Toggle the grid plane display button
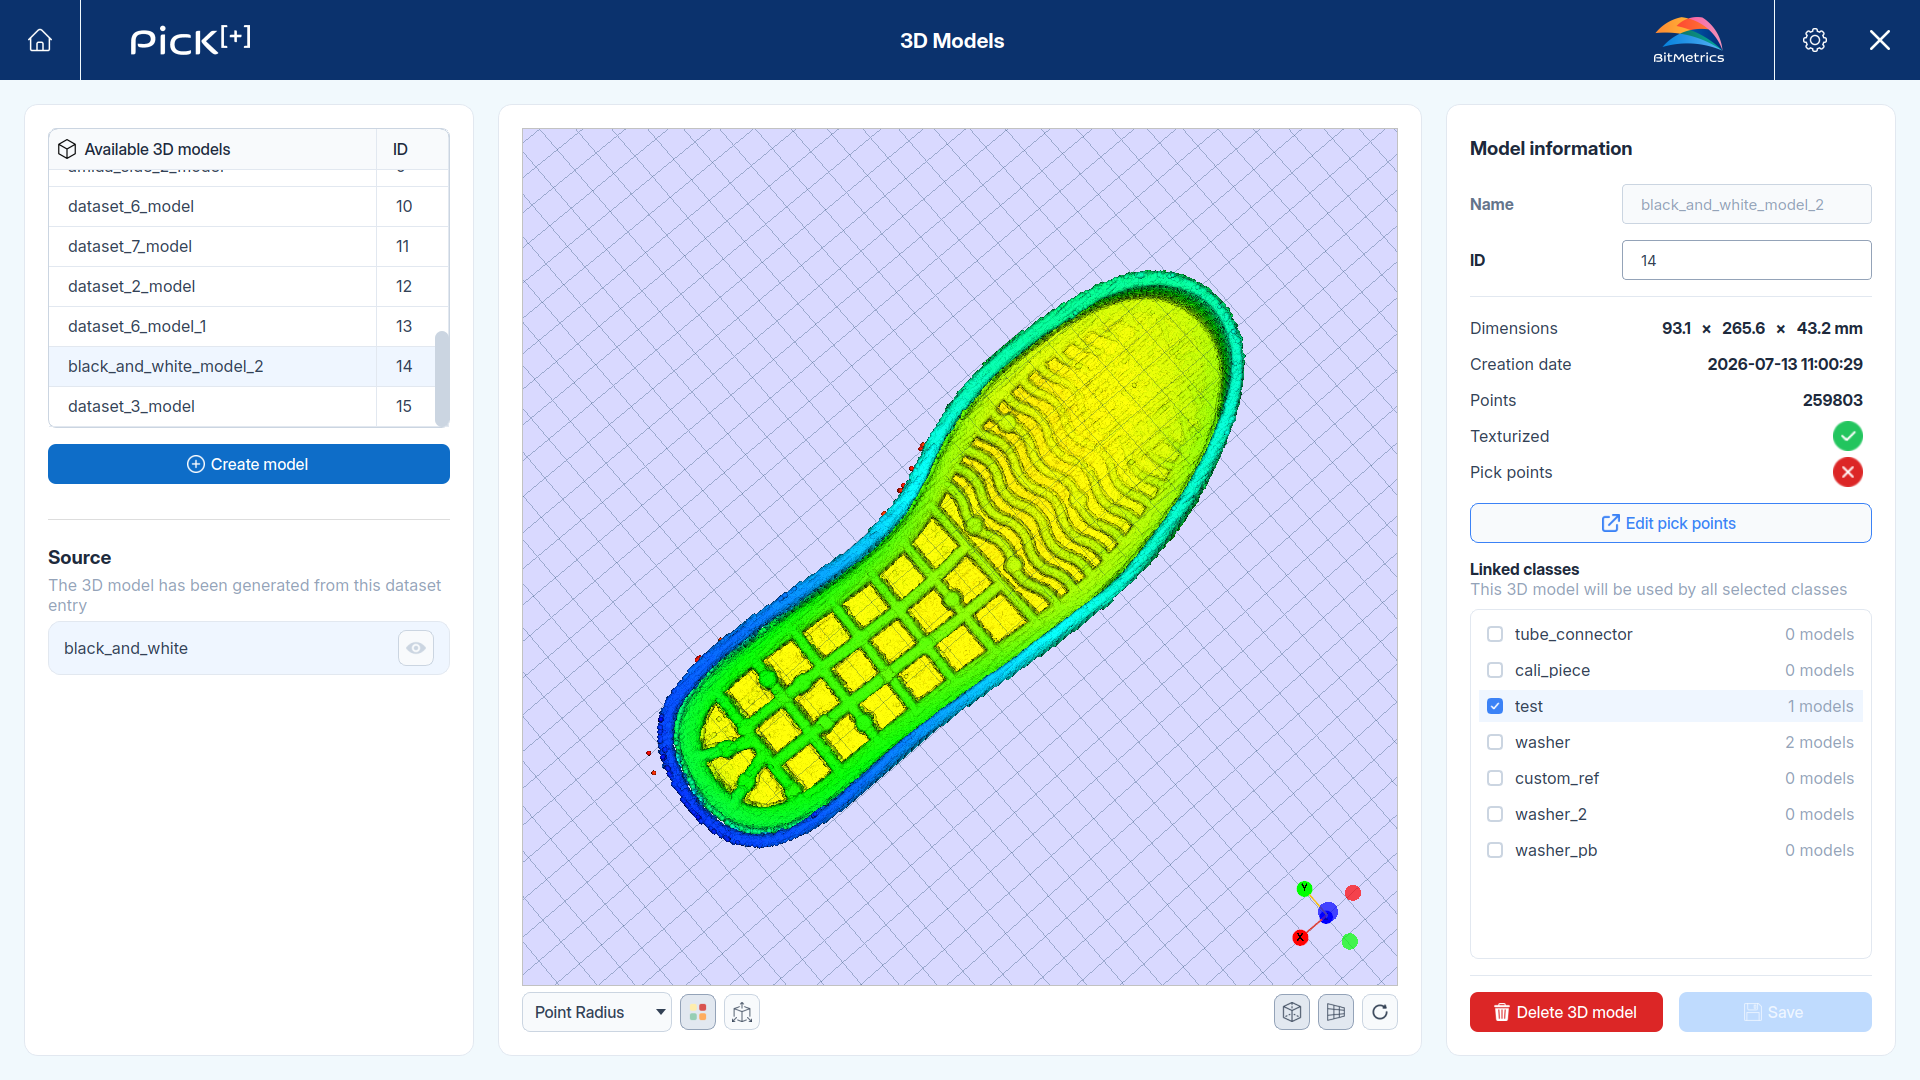 pos(1336,1012)
